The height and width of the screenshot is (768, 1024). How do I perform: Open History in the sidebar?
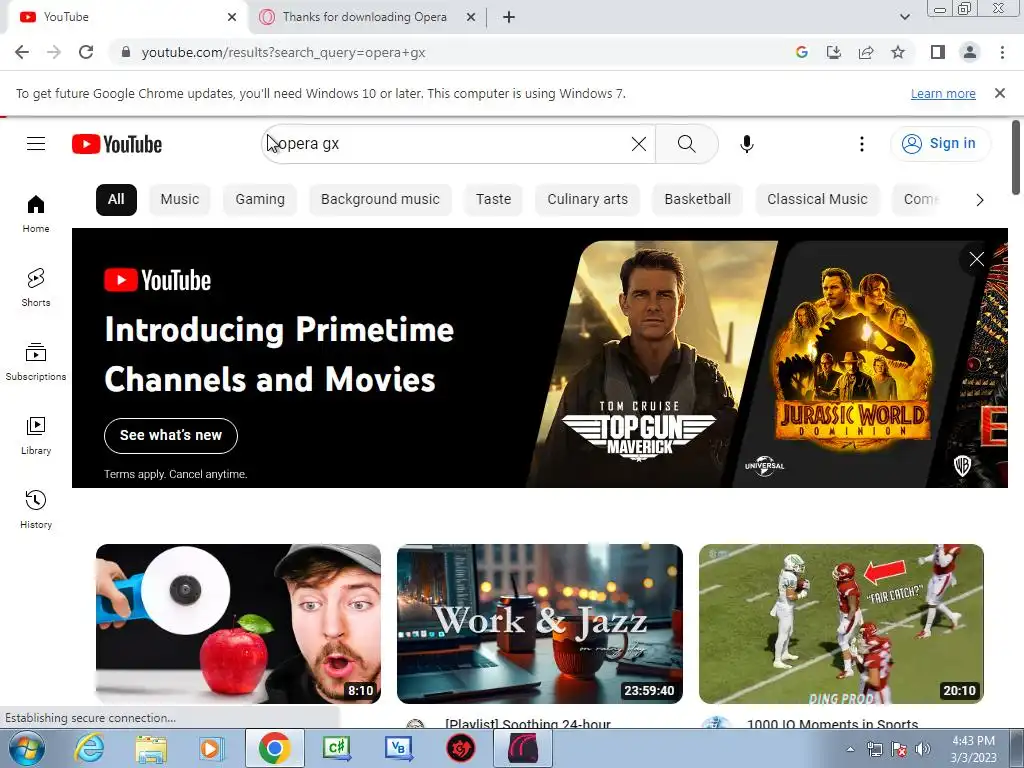36,509
